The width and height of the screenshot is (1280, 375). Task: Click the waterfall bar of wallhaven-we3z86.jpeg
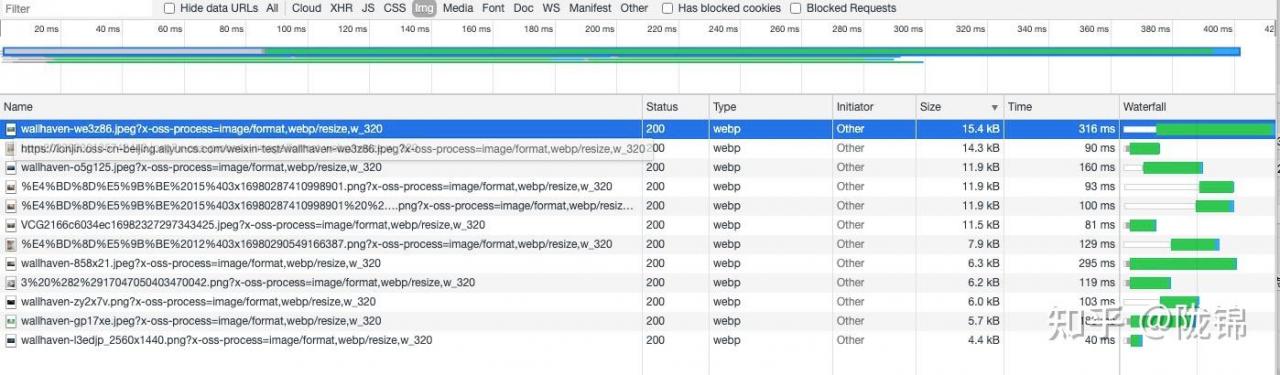(1198, 129)
